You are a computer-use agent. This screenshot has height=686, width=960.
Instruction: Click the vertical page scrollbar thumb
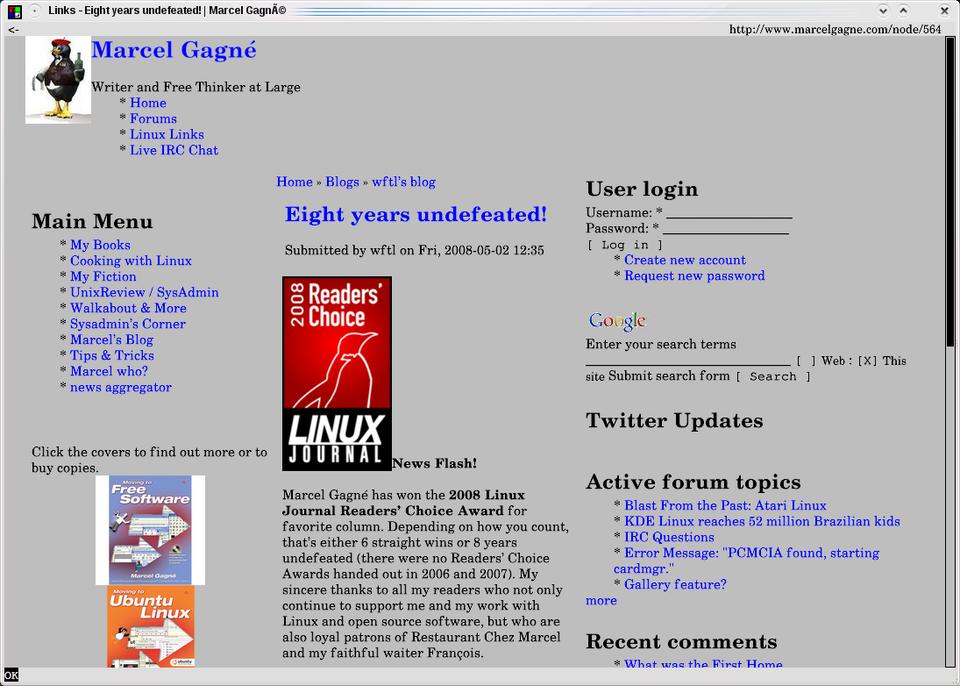(950, 190)
